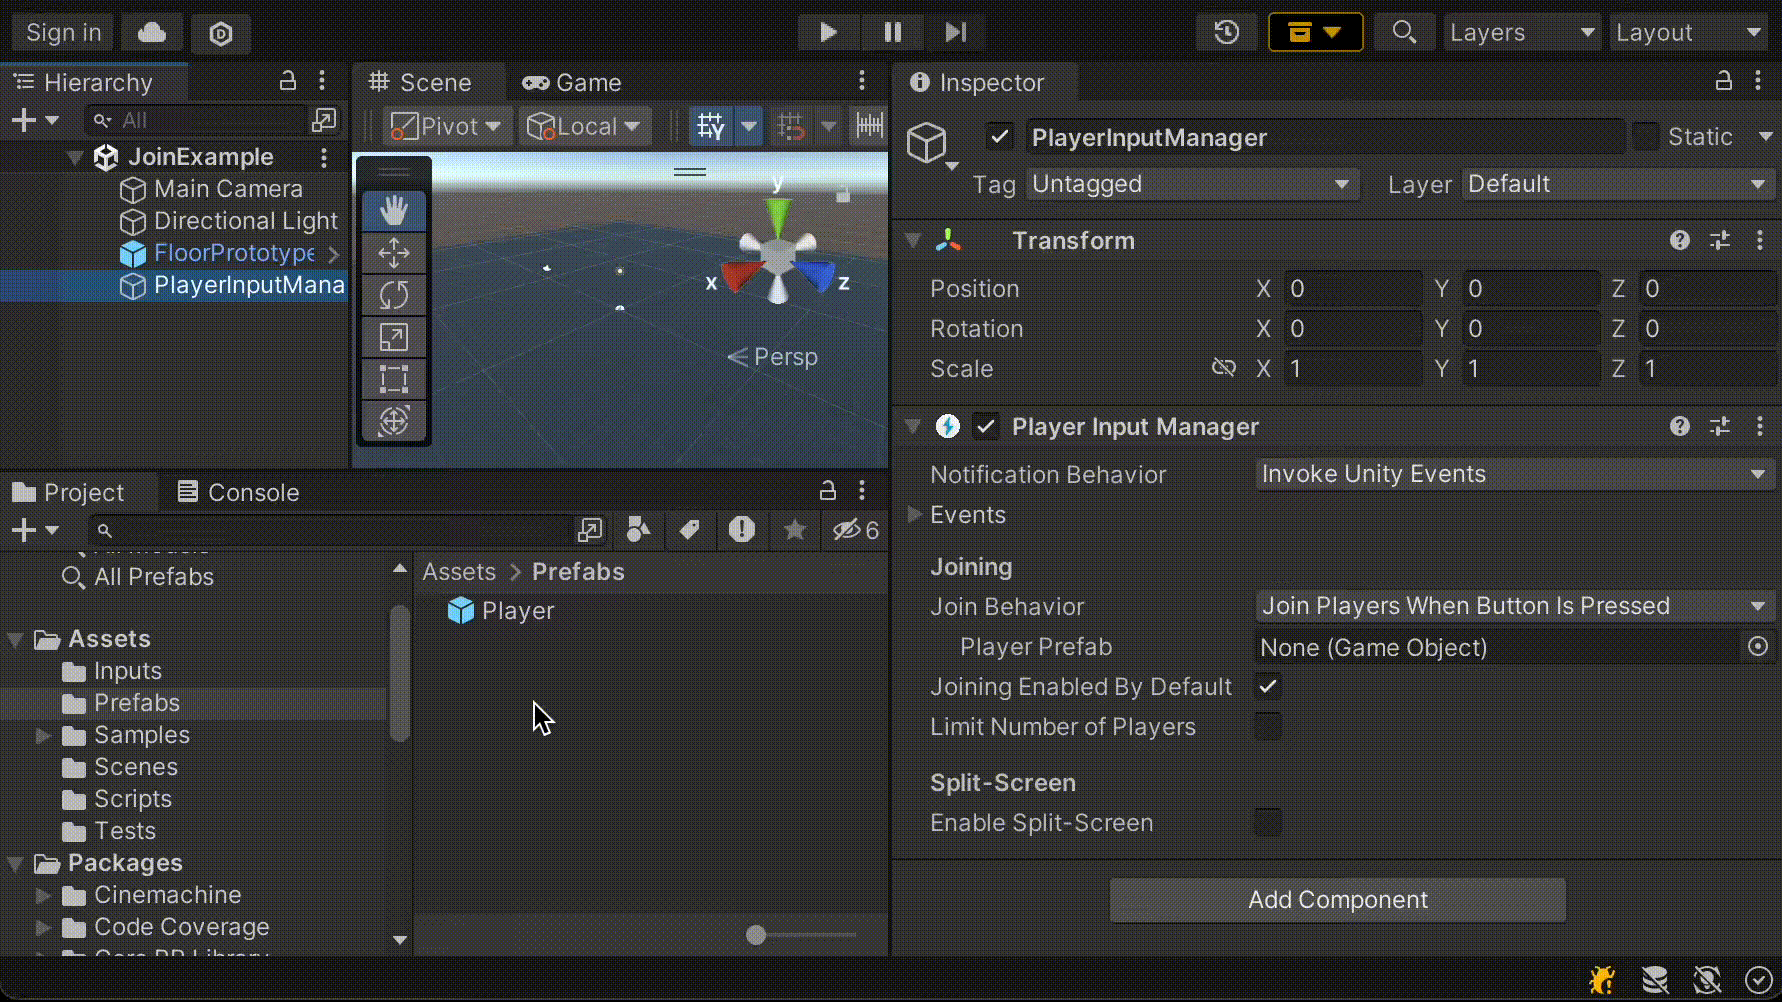The width and height of the screenshot is (1782, 1002).
Task: Select the Hand view tool
Action: [394, 211]
